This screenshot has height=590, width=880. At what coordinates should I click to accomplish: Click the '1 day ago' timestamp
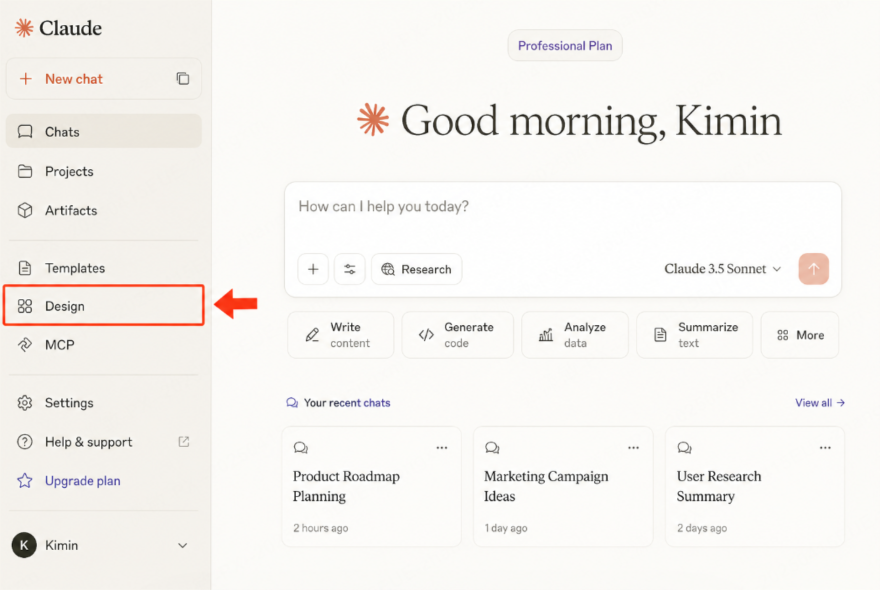(x=506, y=528)
